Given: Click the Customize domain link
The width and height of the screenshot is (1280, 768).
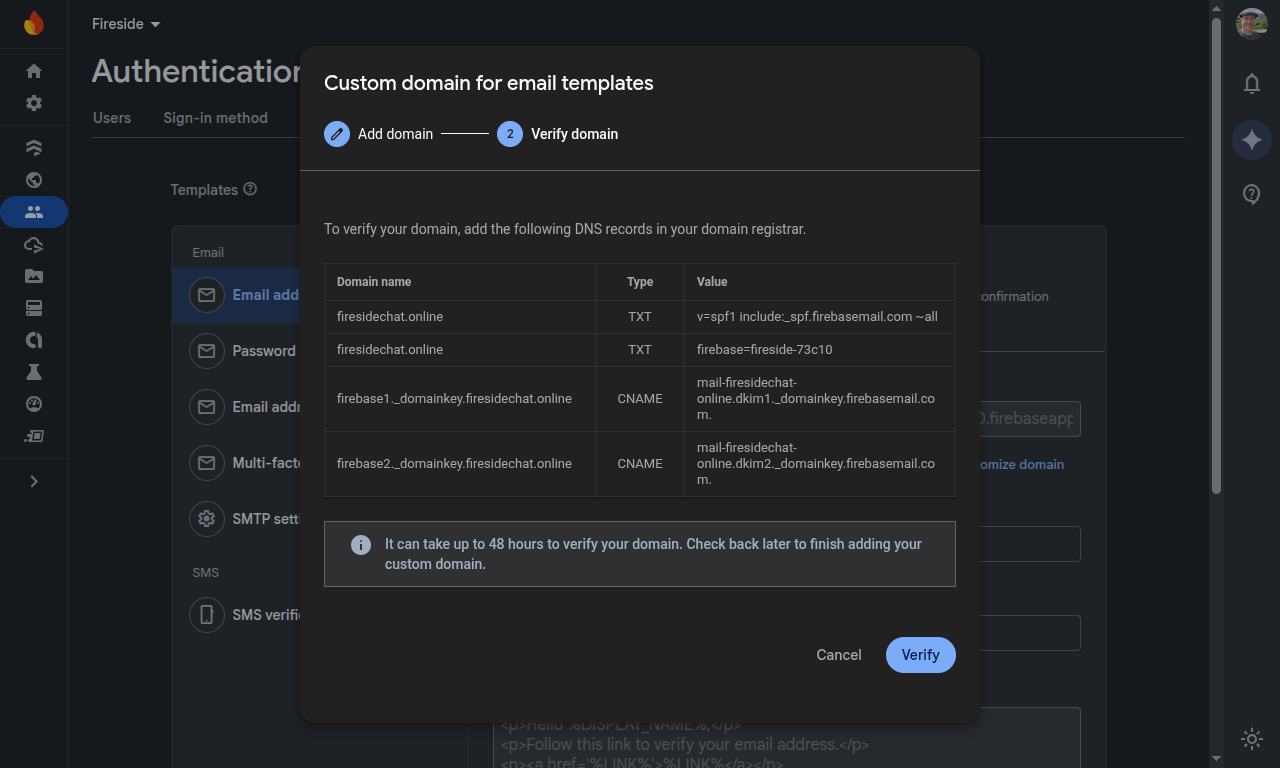Looking at the screenshot, I should point(1019,464).
